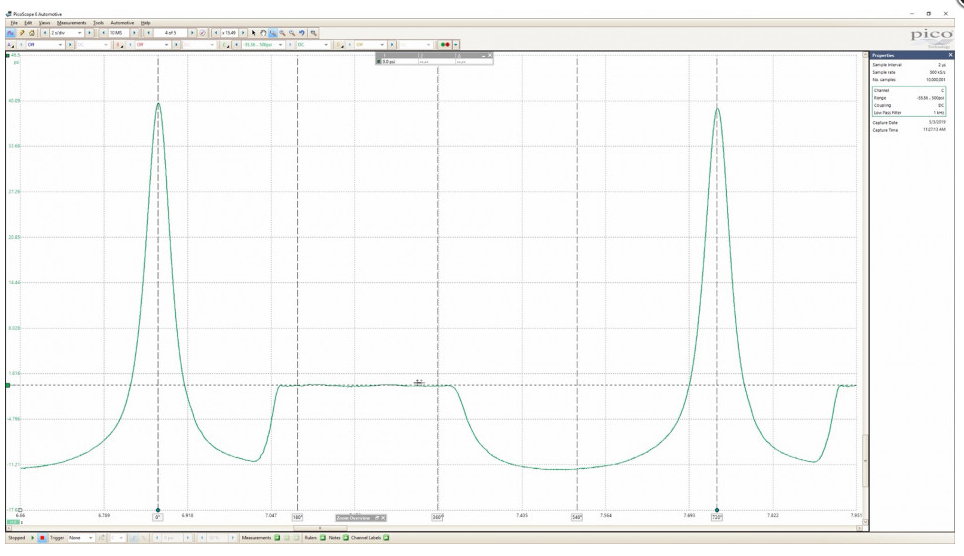Open the Help menu

[146, 23]
